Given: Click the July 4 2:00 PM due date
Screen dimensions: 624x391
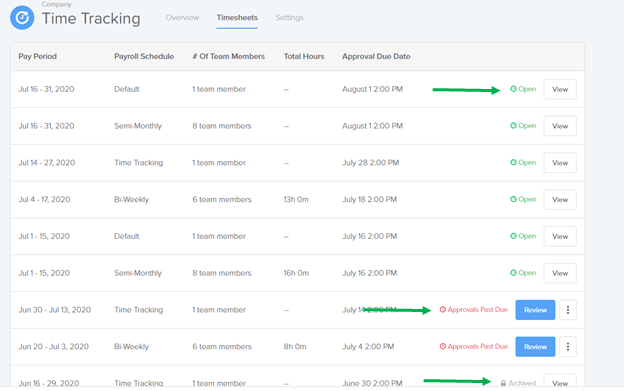Looking at the screenshot, I should point(368,346).
